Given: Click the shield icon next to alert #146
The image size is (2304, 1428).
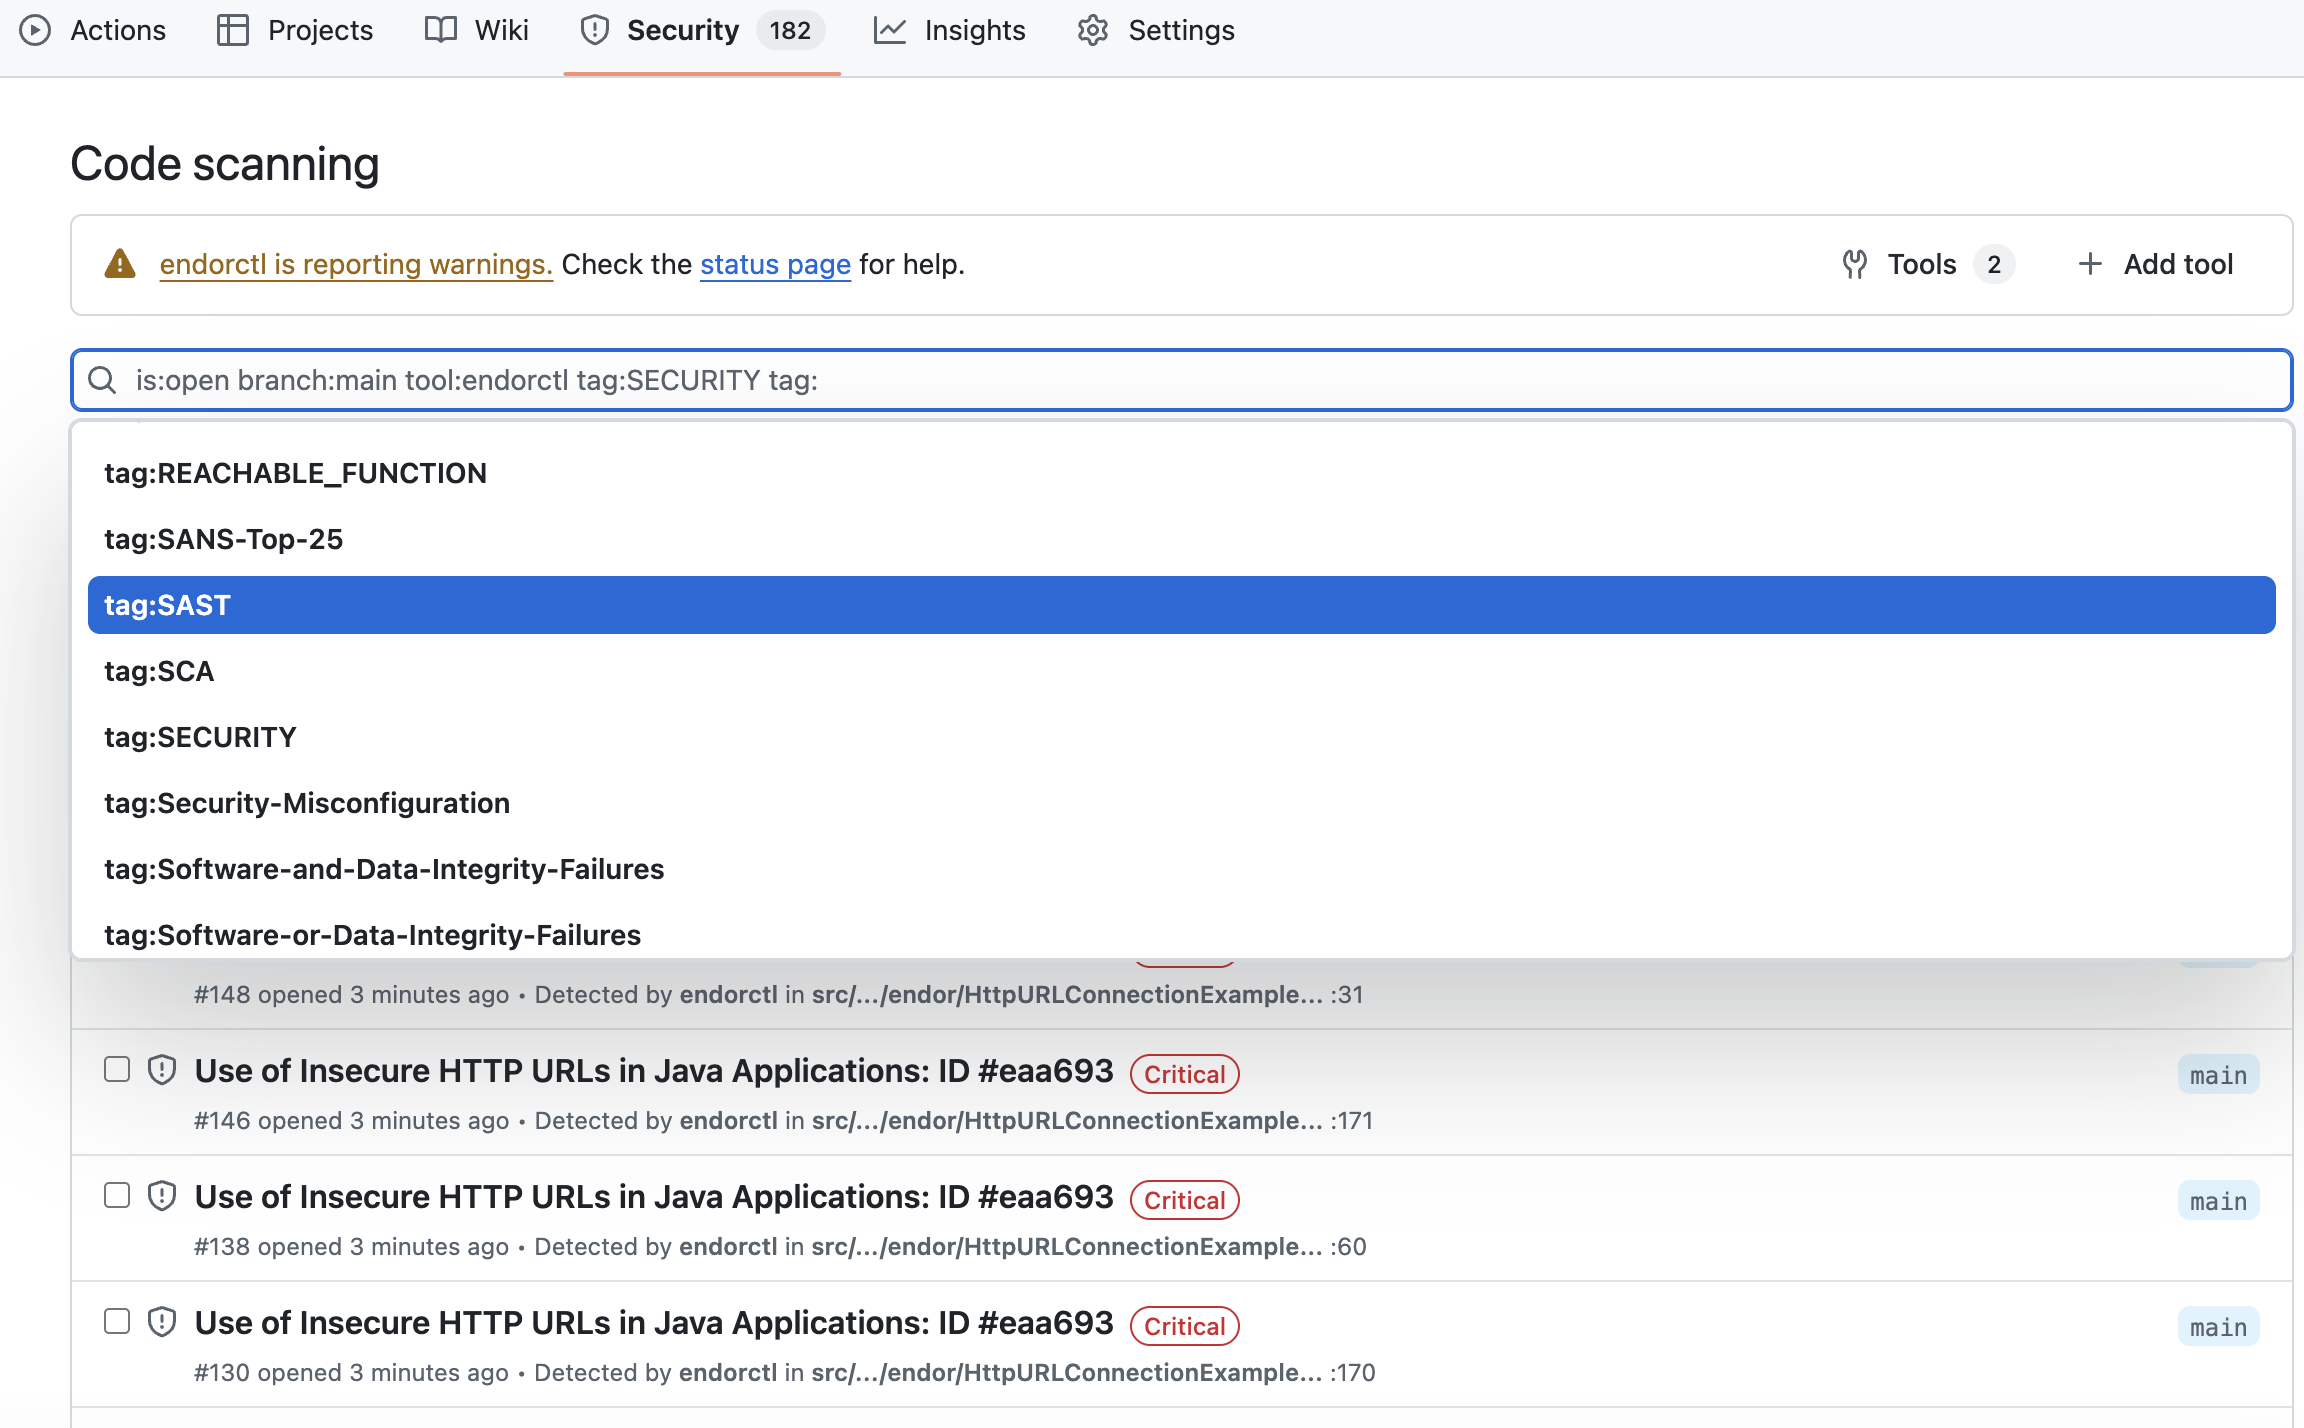Looking at the screenshot, I should point(160,1069).
